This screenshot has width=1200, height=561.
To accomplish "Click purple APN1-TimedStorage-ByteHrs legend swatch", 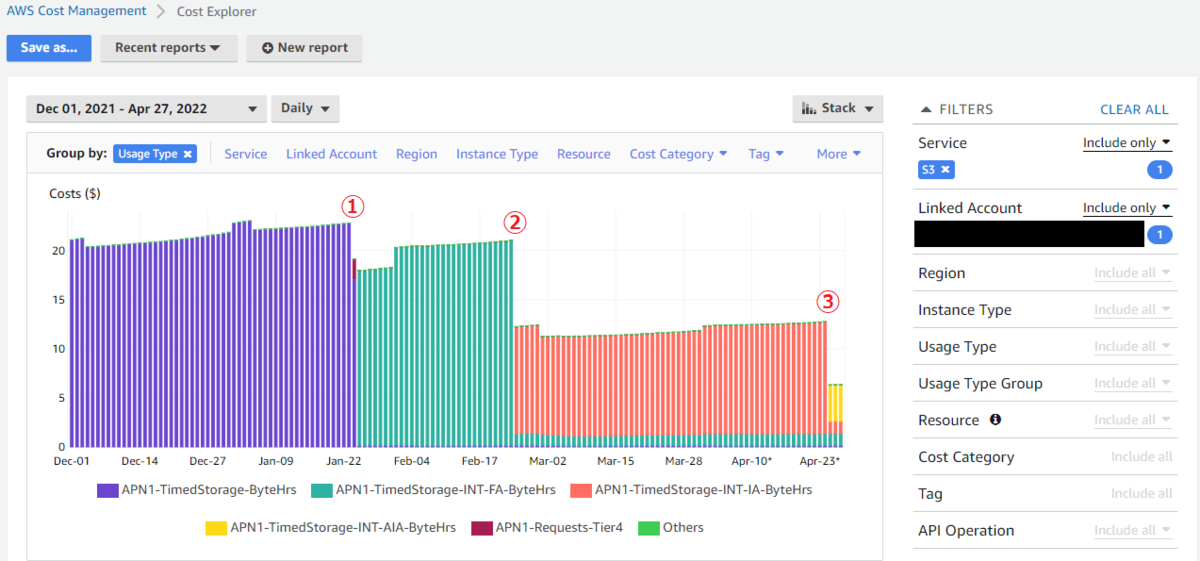I will (108, 490).
